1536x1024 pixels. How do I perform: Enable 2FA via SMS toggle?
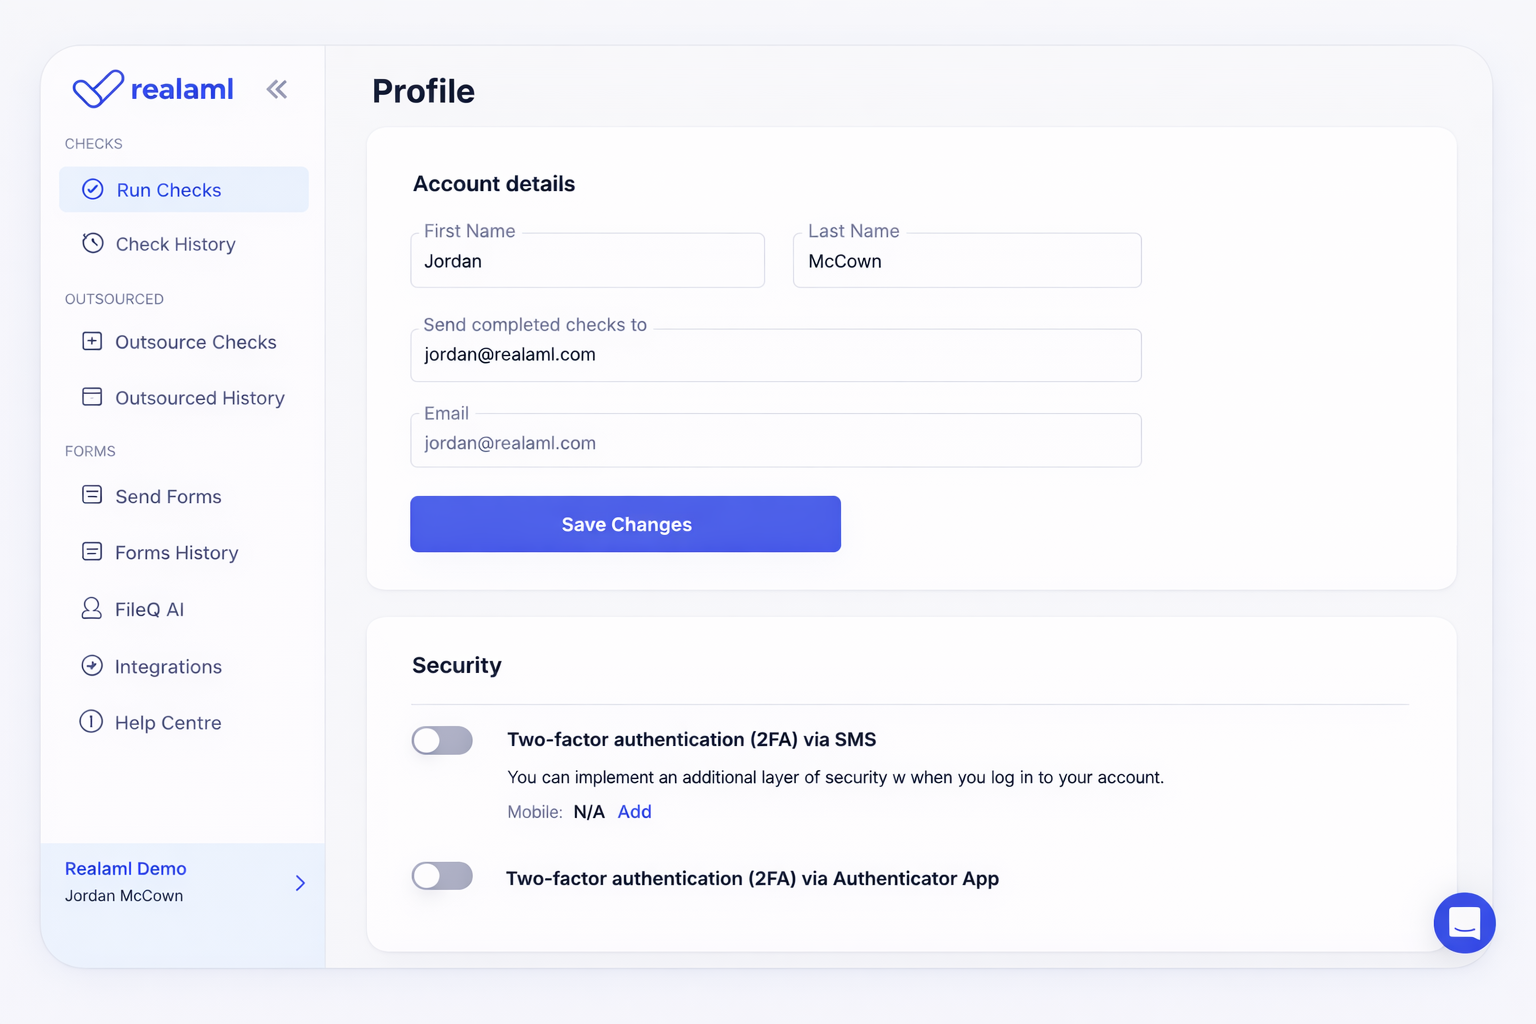[x=442, y=740]
